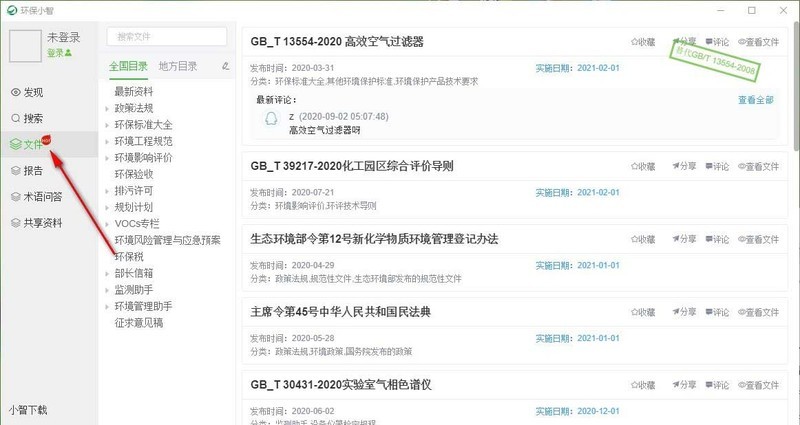Expand the VOCs专栏 tree node
800x425 pixels.
pyautogui.click(x=107, y=224)
